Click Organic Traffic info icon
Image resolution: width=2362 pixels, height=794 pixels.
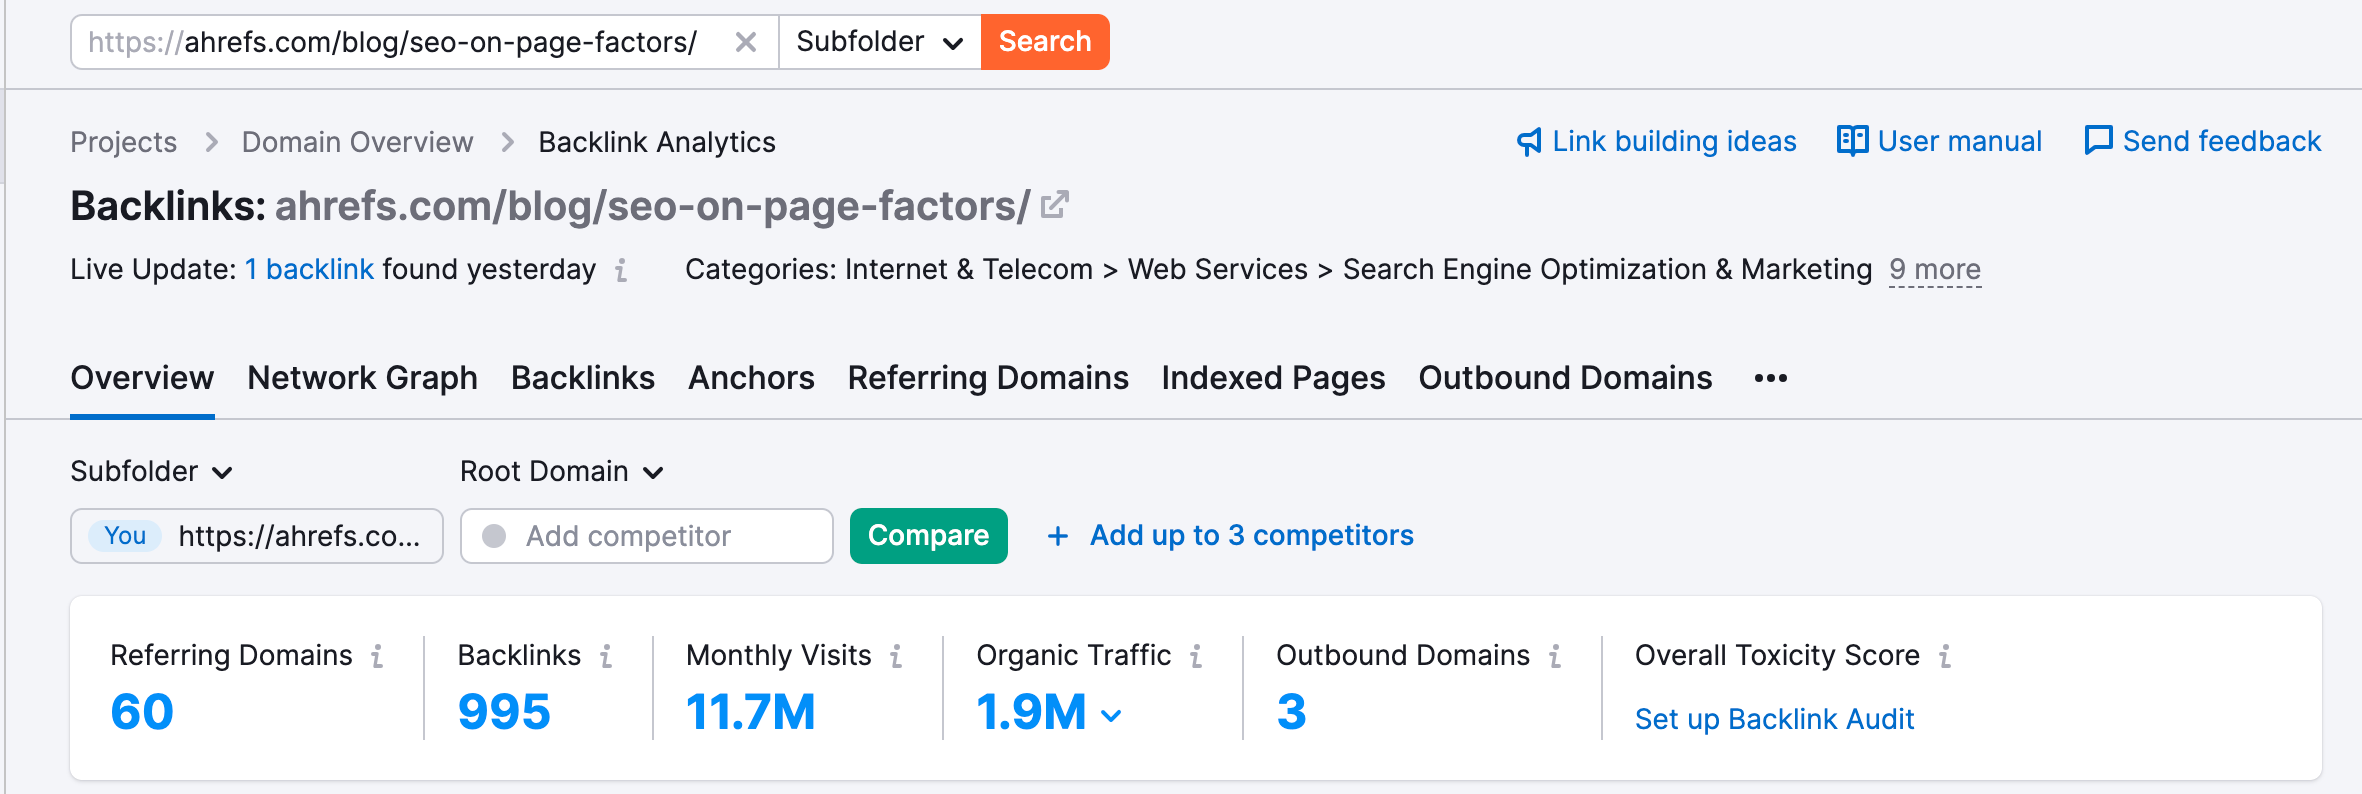coord(1196,656)
